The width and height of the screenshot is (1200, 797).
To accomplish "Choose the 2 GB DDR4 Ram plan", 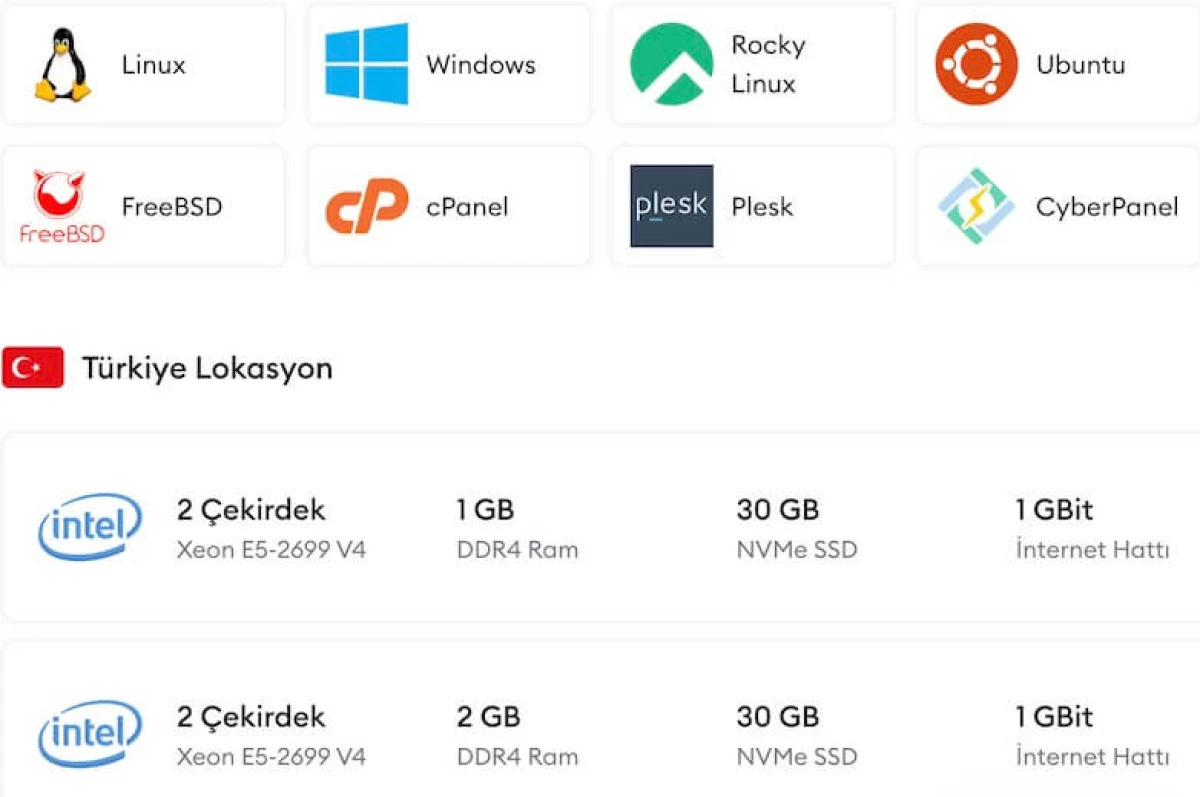I will [x=516, y=734].
